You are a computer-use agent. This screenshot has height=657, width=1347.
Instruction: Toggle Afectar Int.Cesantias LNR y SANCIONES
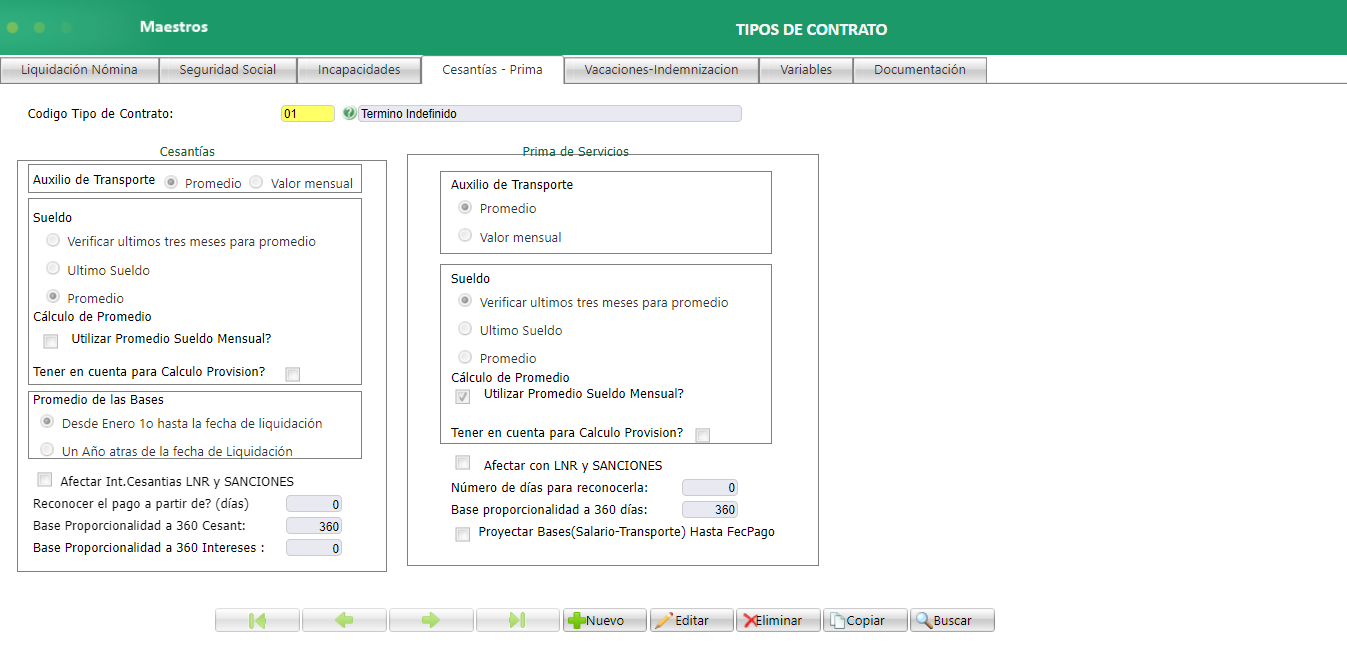point(45,480)
